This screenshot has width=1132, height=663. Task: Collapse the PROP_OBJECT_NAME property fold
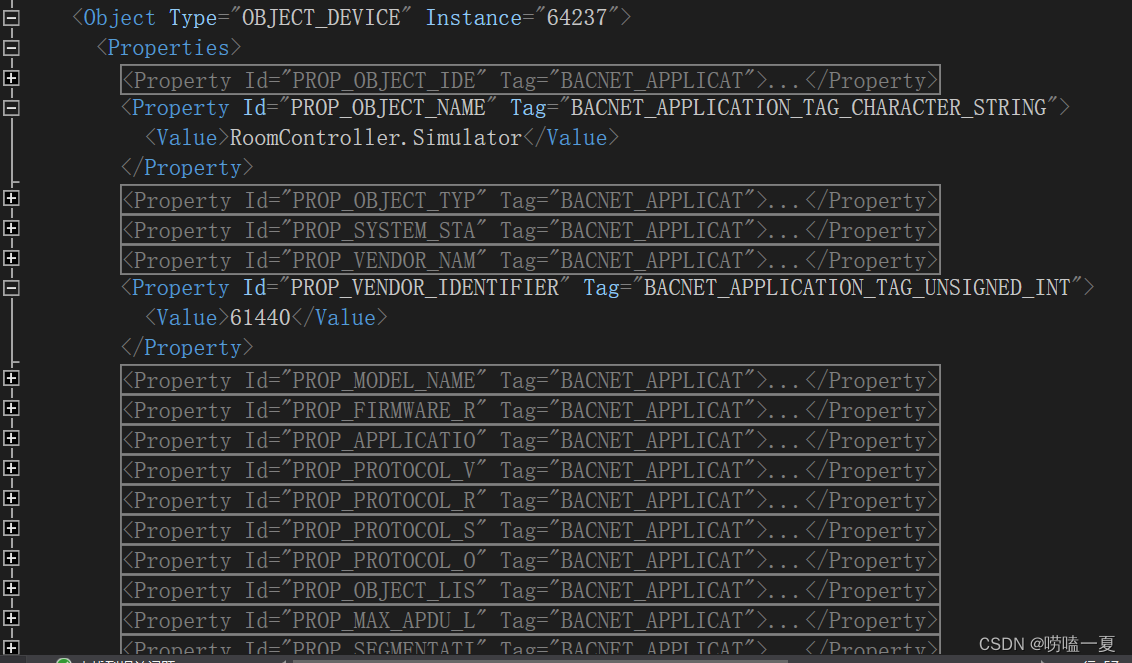pos(11,108)
